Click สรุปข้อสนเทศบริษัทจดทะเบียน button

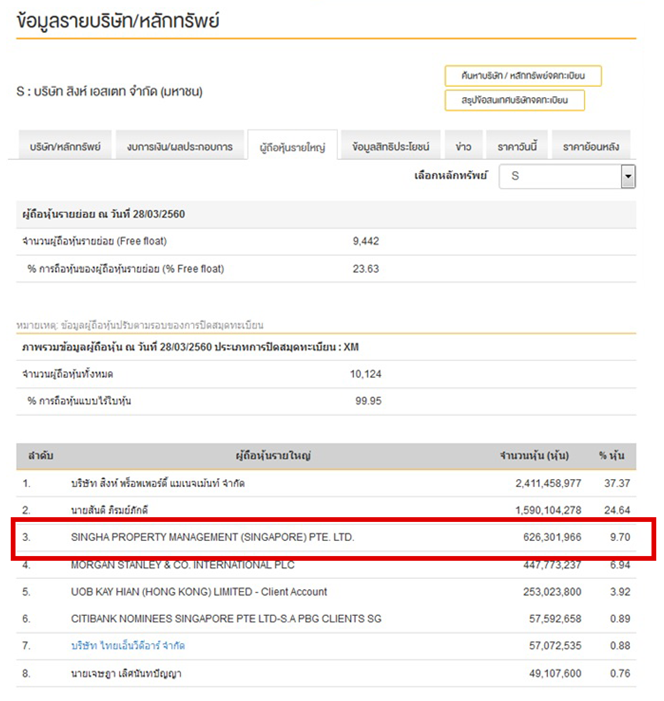pyautogui.click(x=515, y=100)
